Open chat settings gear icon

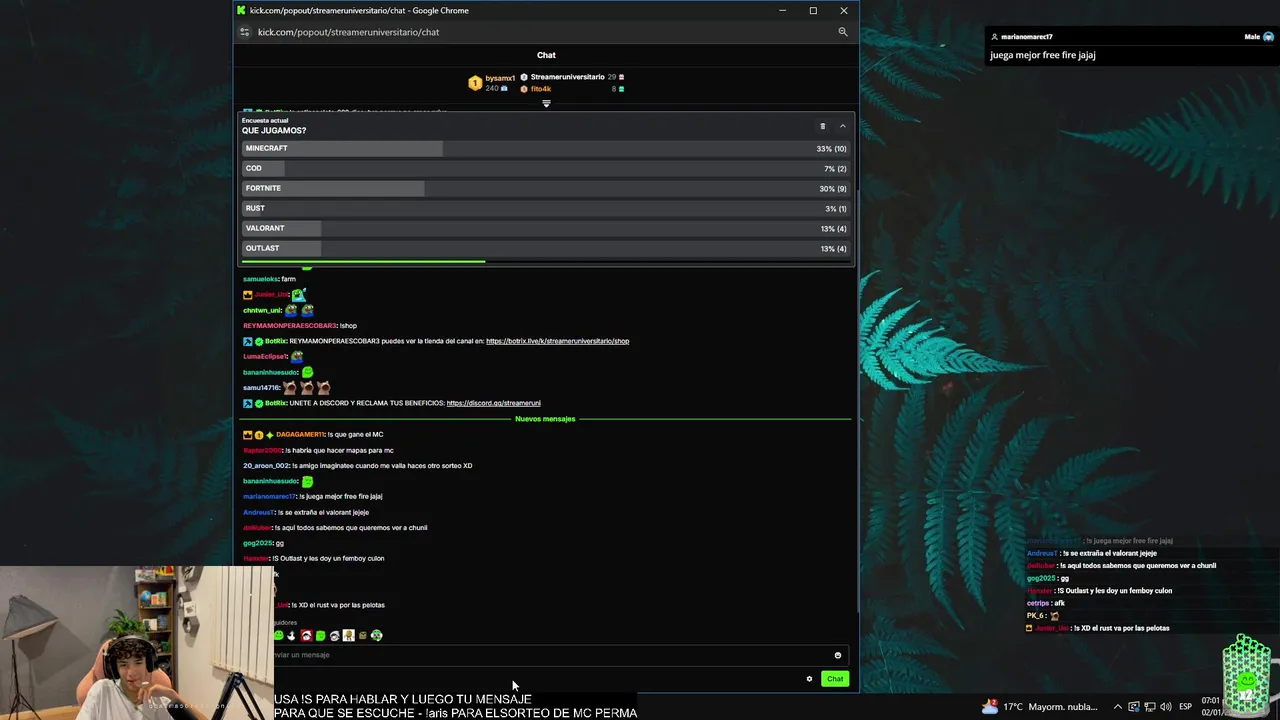809,679
